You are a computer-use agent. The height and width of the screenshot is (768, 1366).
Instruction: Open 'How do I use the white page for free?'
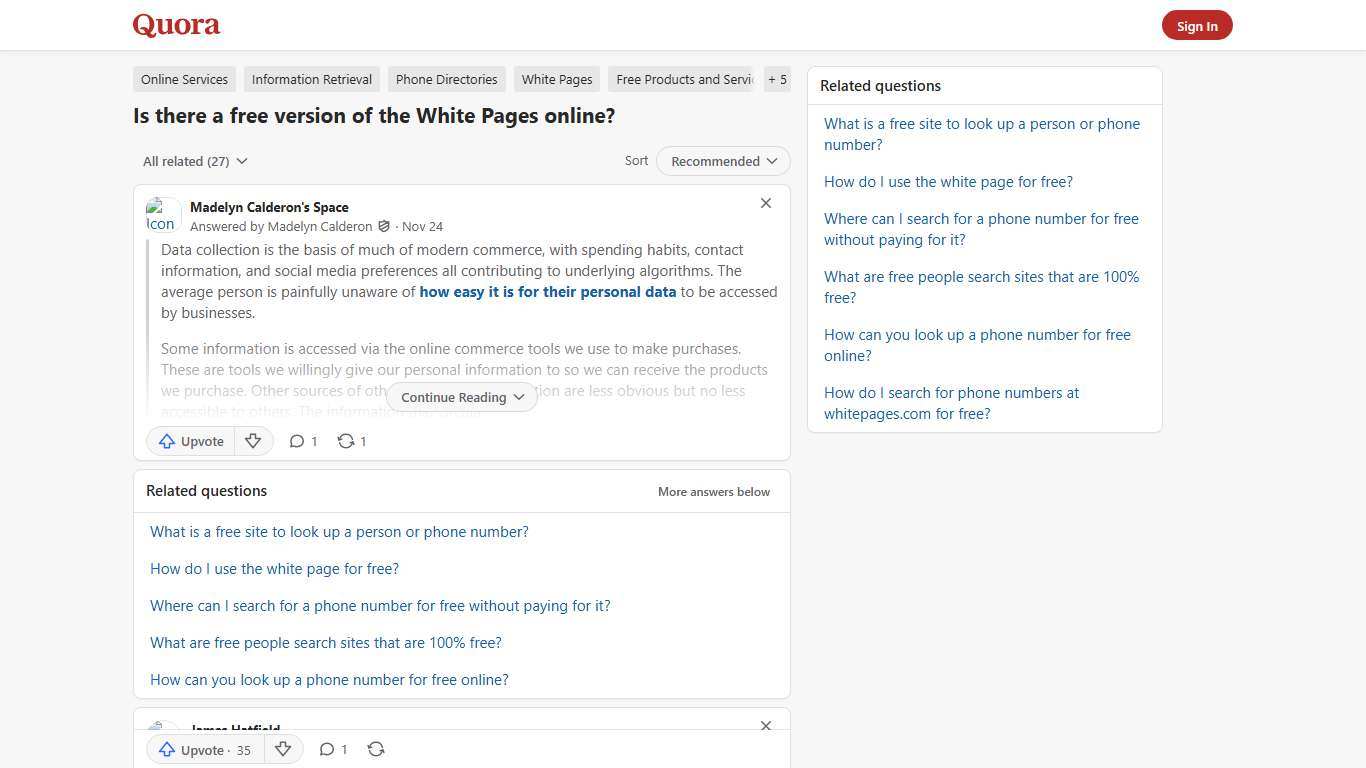tap(274, 568)
